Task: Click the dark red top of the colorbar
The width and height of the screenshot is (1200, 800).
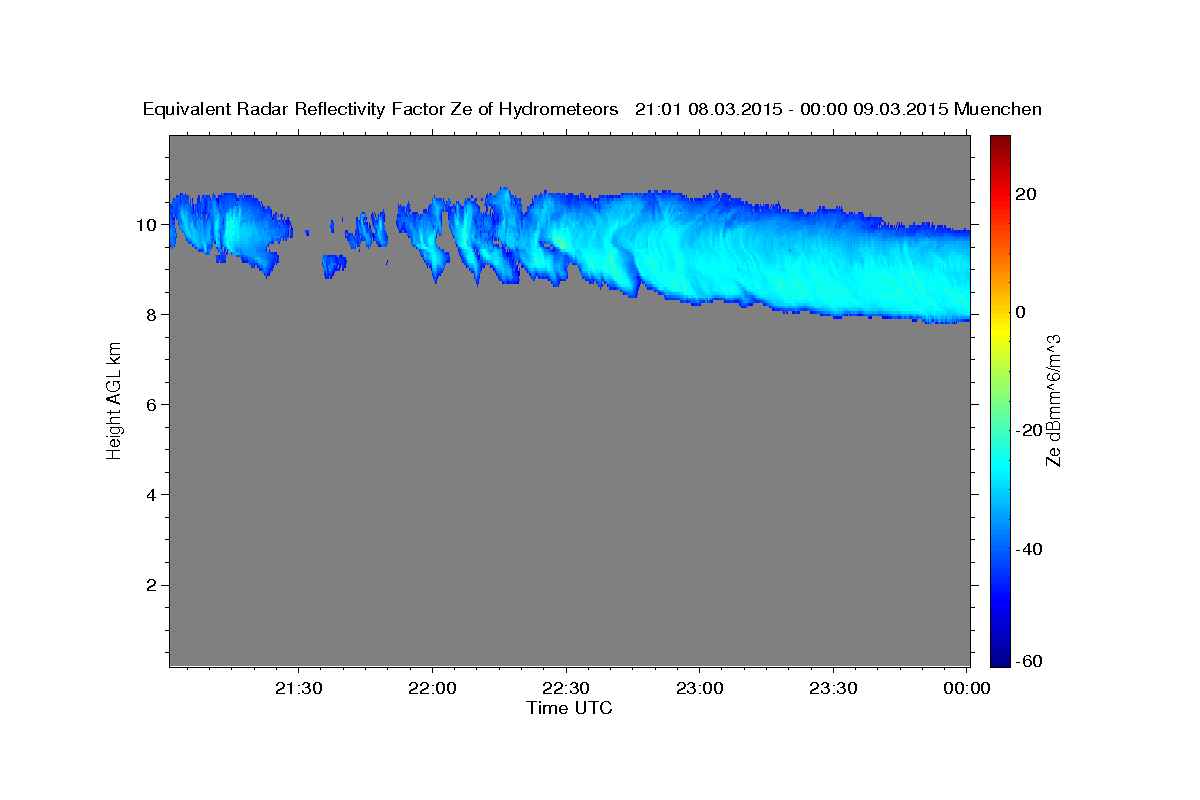Action: 1000,143
